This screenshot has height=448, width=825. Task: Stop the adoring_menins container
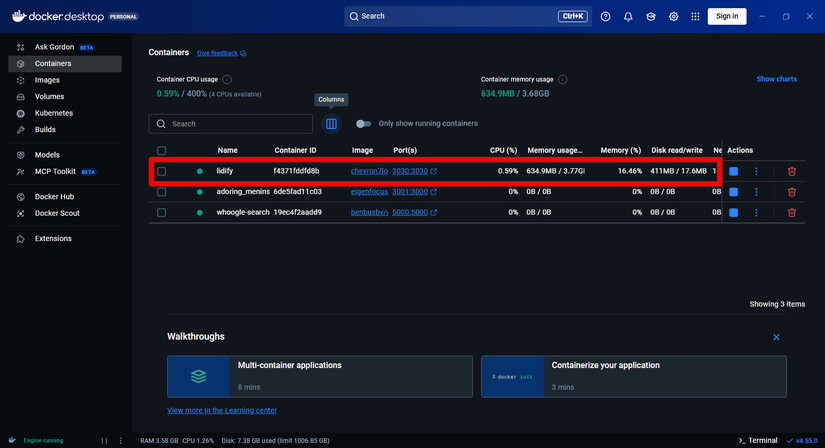pyautogui.click(x=733, y=192)
